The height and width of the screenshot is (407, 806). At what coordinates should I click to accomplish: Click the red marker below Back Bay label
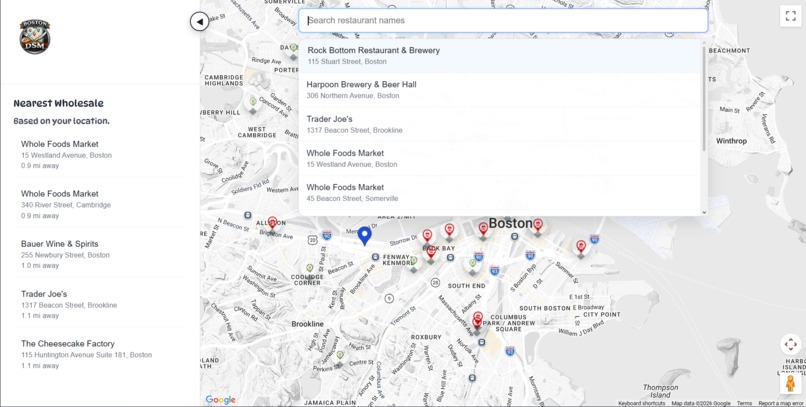[x=431, y=252]
